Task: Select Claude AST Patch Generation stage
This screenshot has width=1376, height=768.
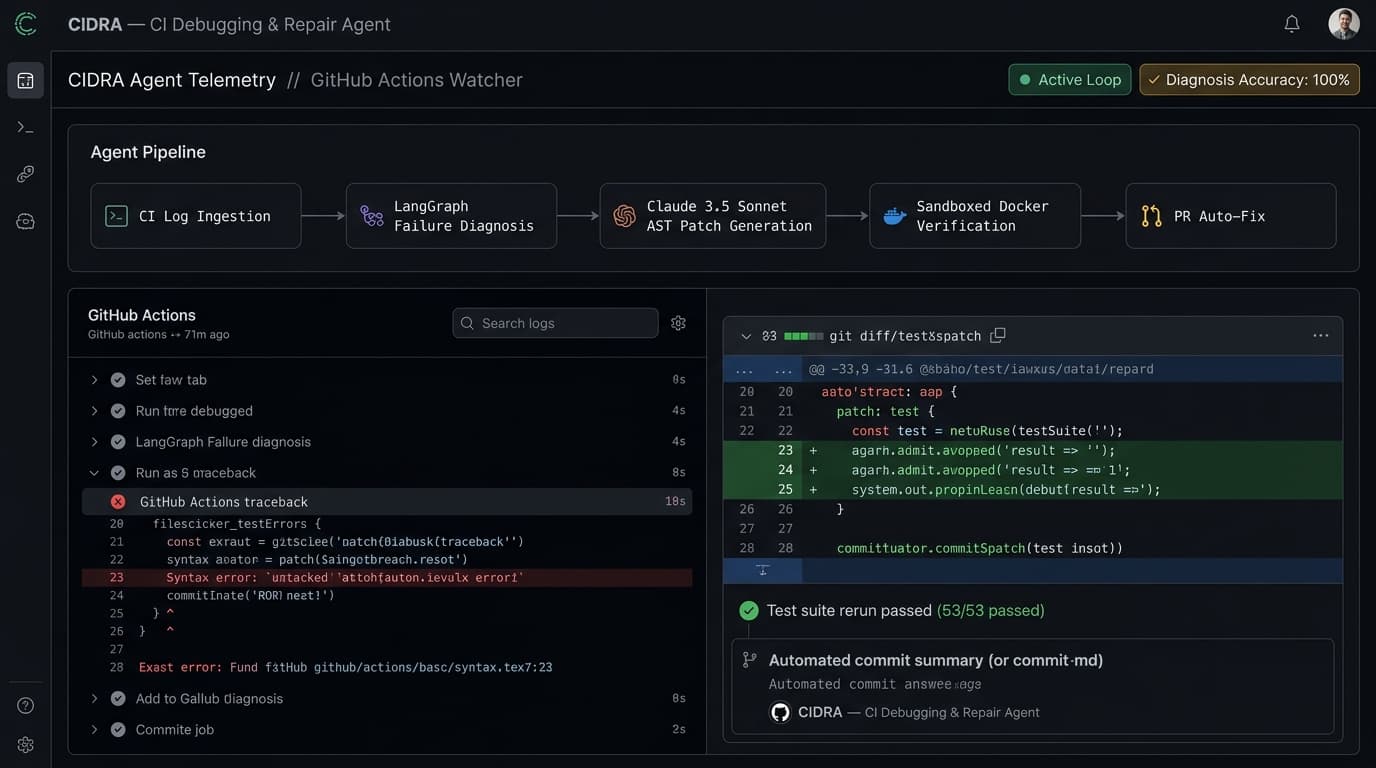Action: tap(713, 216)
